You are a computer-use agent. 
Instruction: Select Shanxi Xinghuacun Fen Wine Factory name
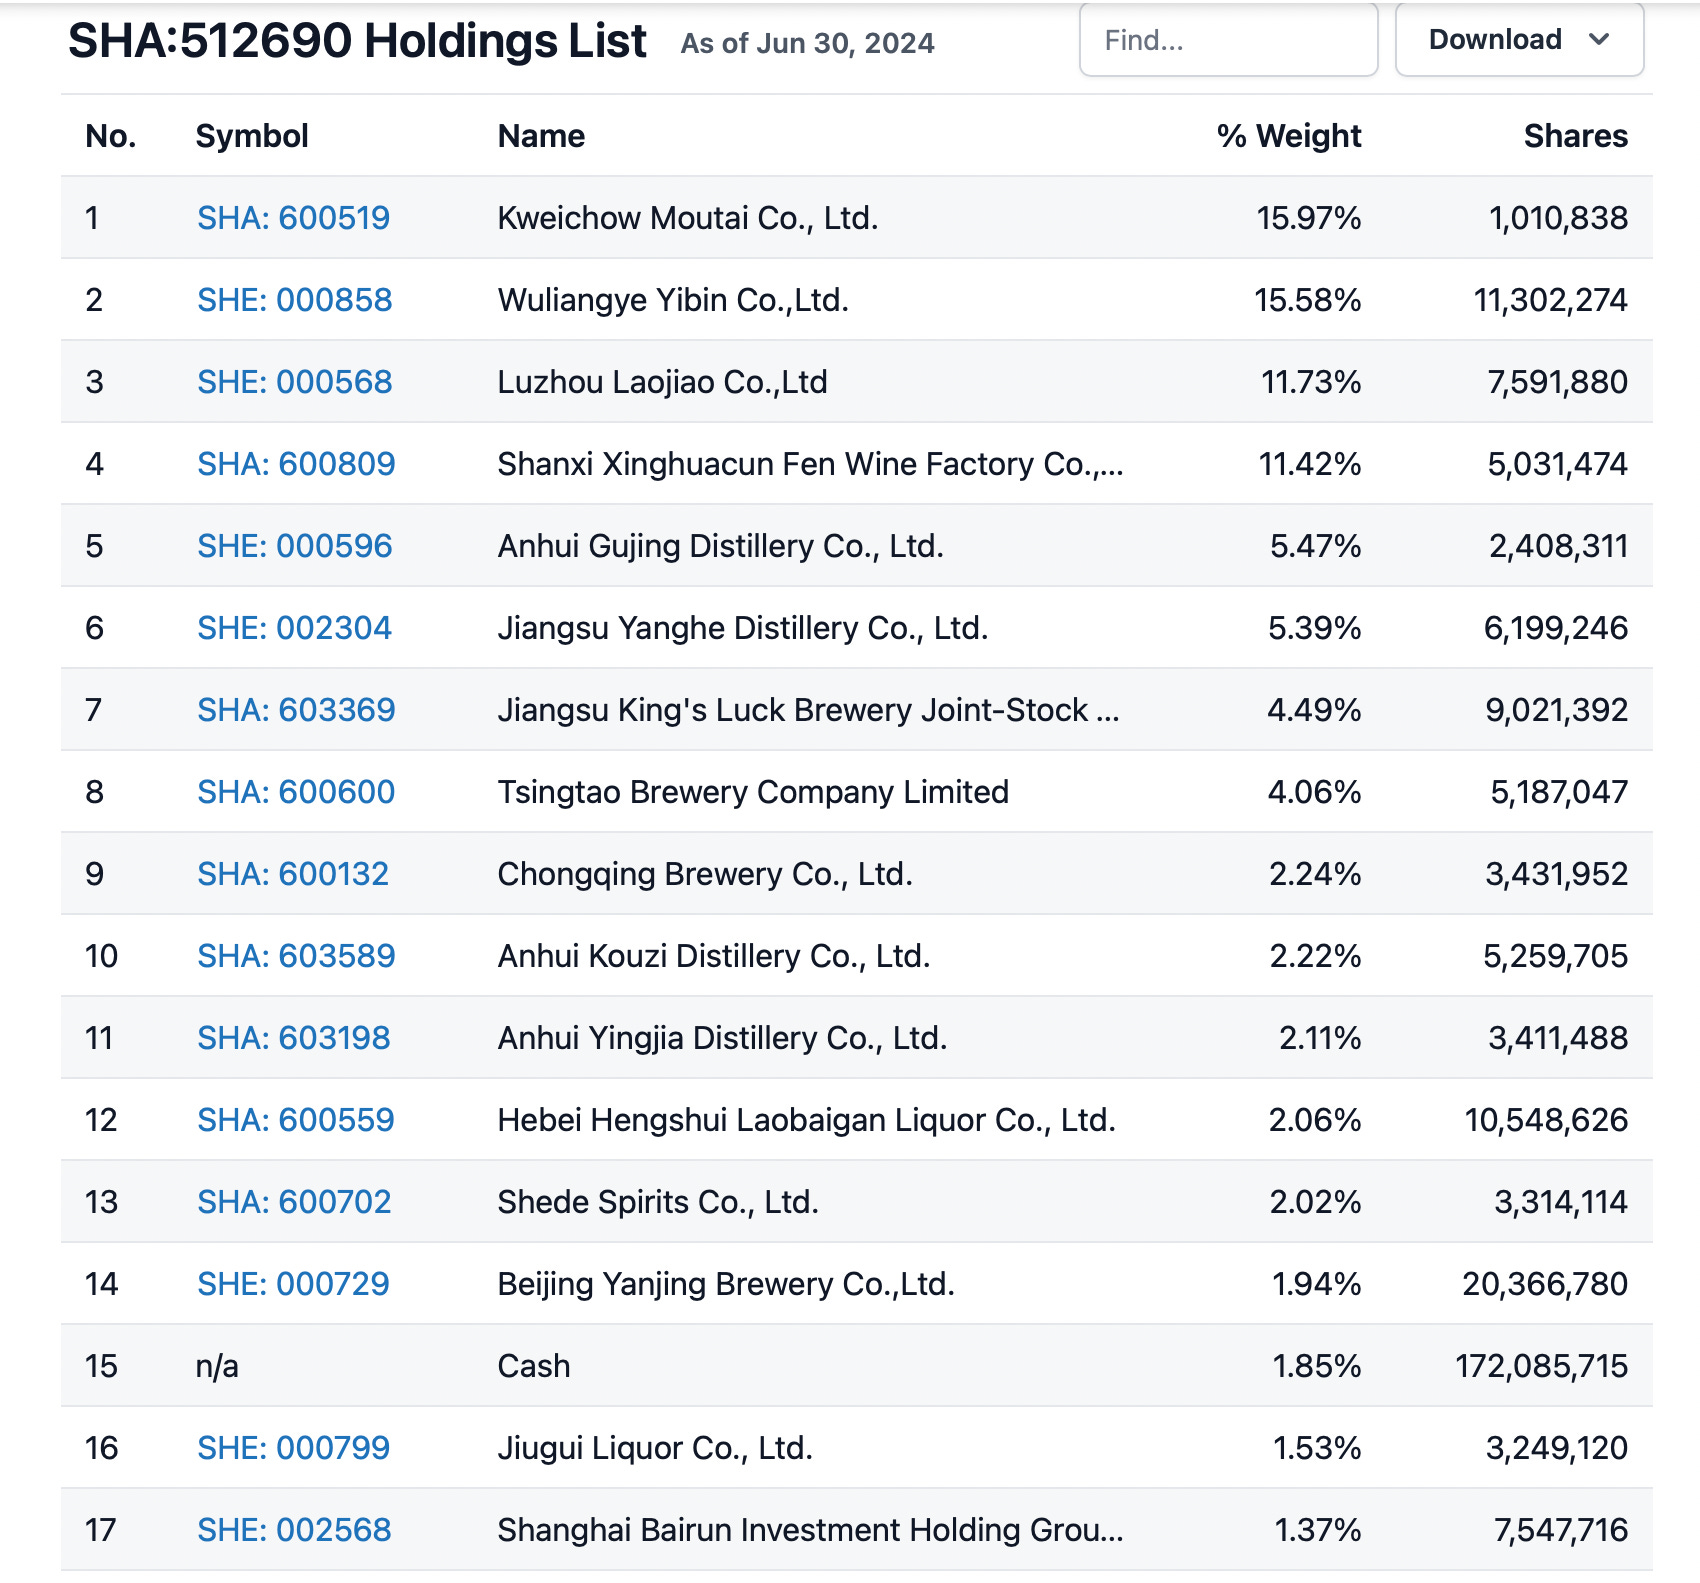[x=811, y=464]
